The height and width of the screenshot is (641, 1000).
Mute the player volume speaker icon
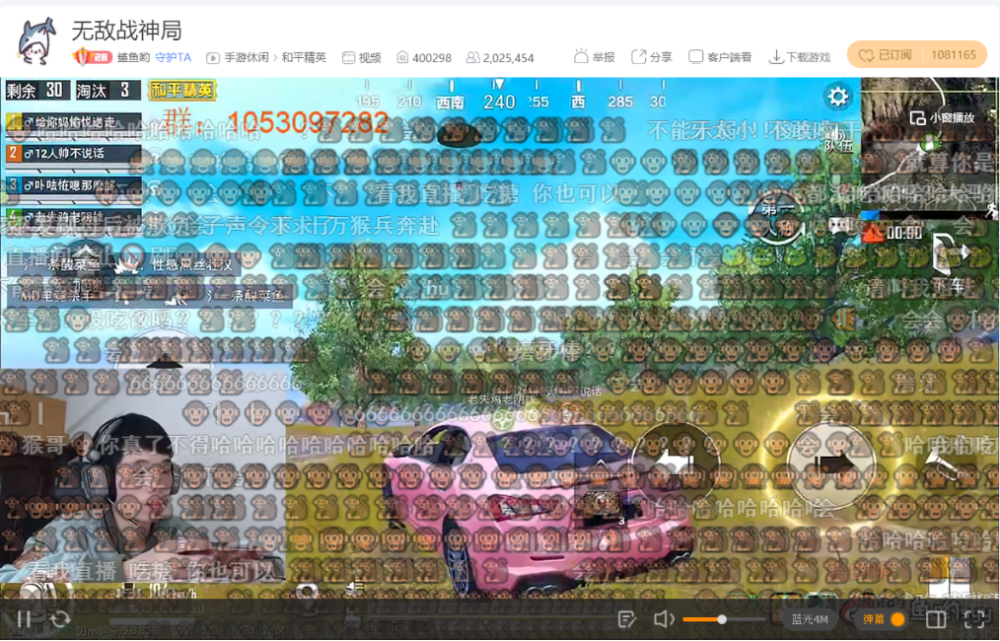point(664,619)
